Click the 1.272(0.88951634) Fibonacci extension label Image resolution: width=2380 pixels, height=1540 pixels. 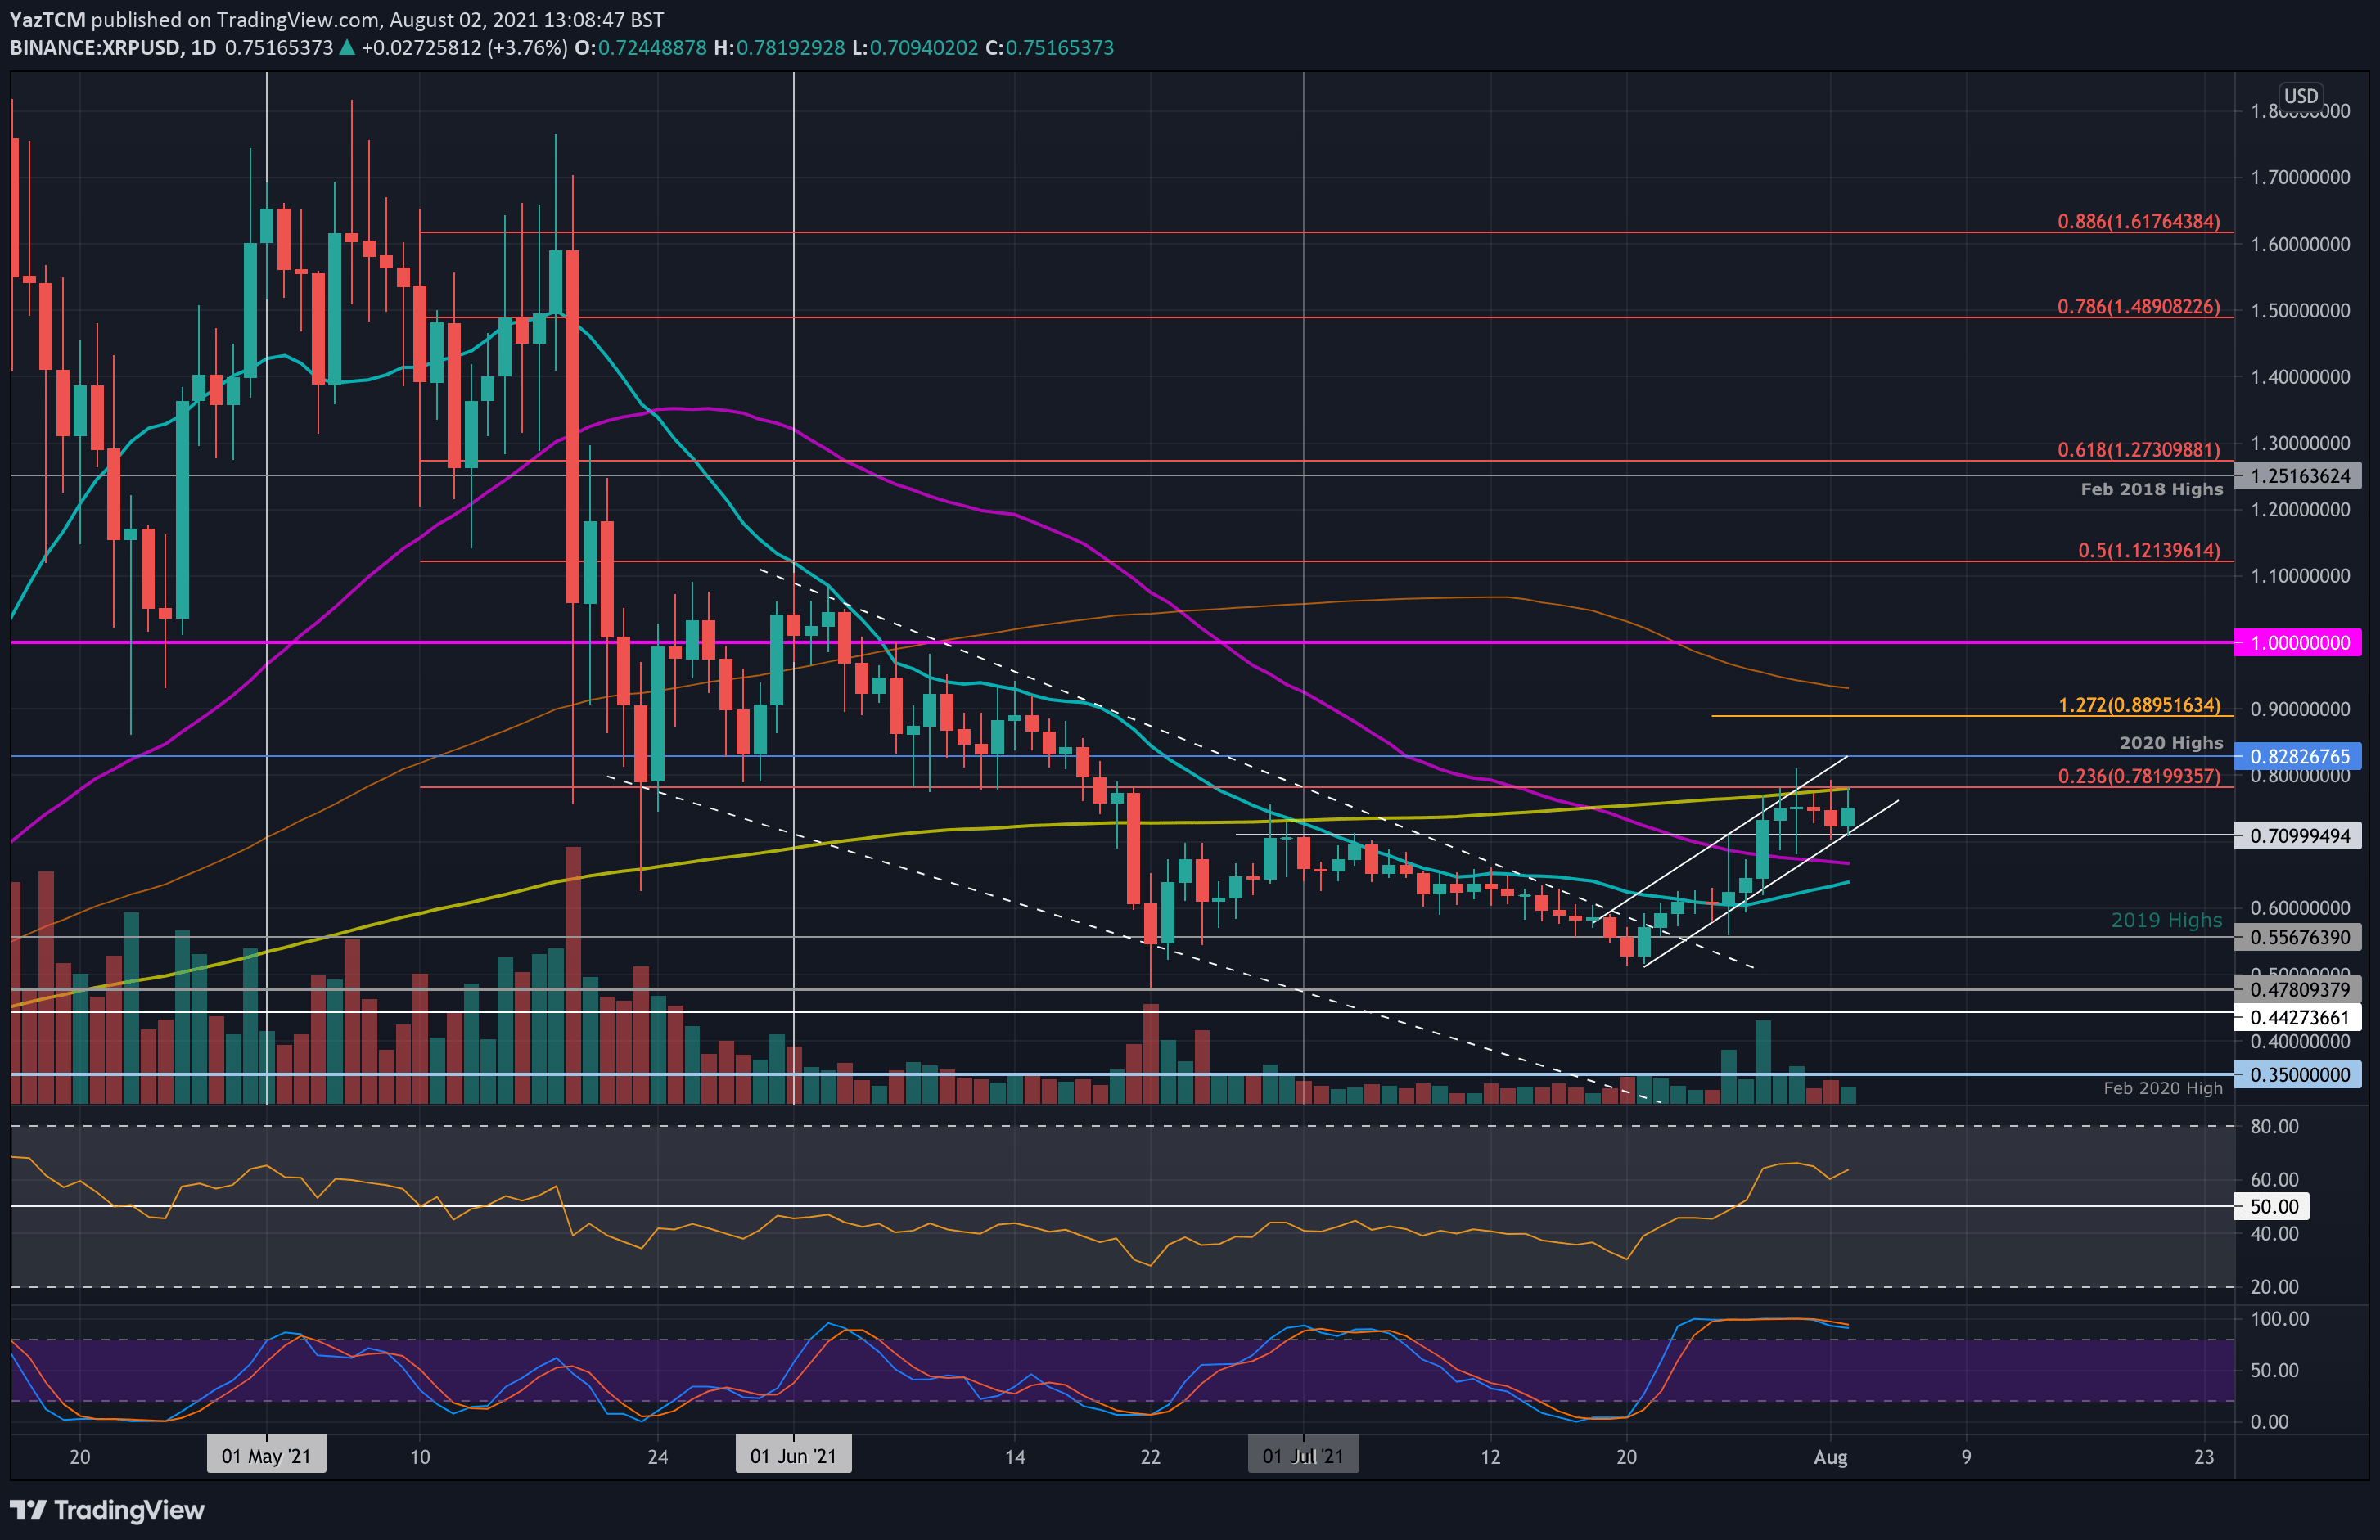2139,705
